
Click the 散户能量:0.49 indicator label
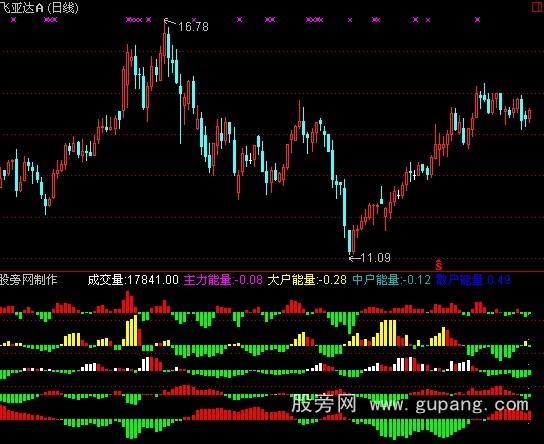[473, 279]
